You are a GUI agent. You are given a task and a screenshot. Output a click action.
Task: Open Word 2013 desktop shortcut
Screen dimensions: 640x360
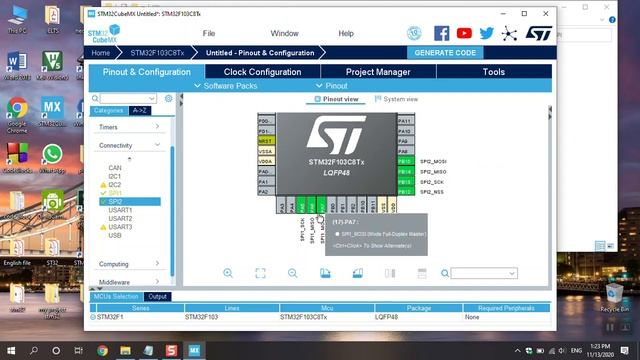pyautogui.click(x=17, y=65)
